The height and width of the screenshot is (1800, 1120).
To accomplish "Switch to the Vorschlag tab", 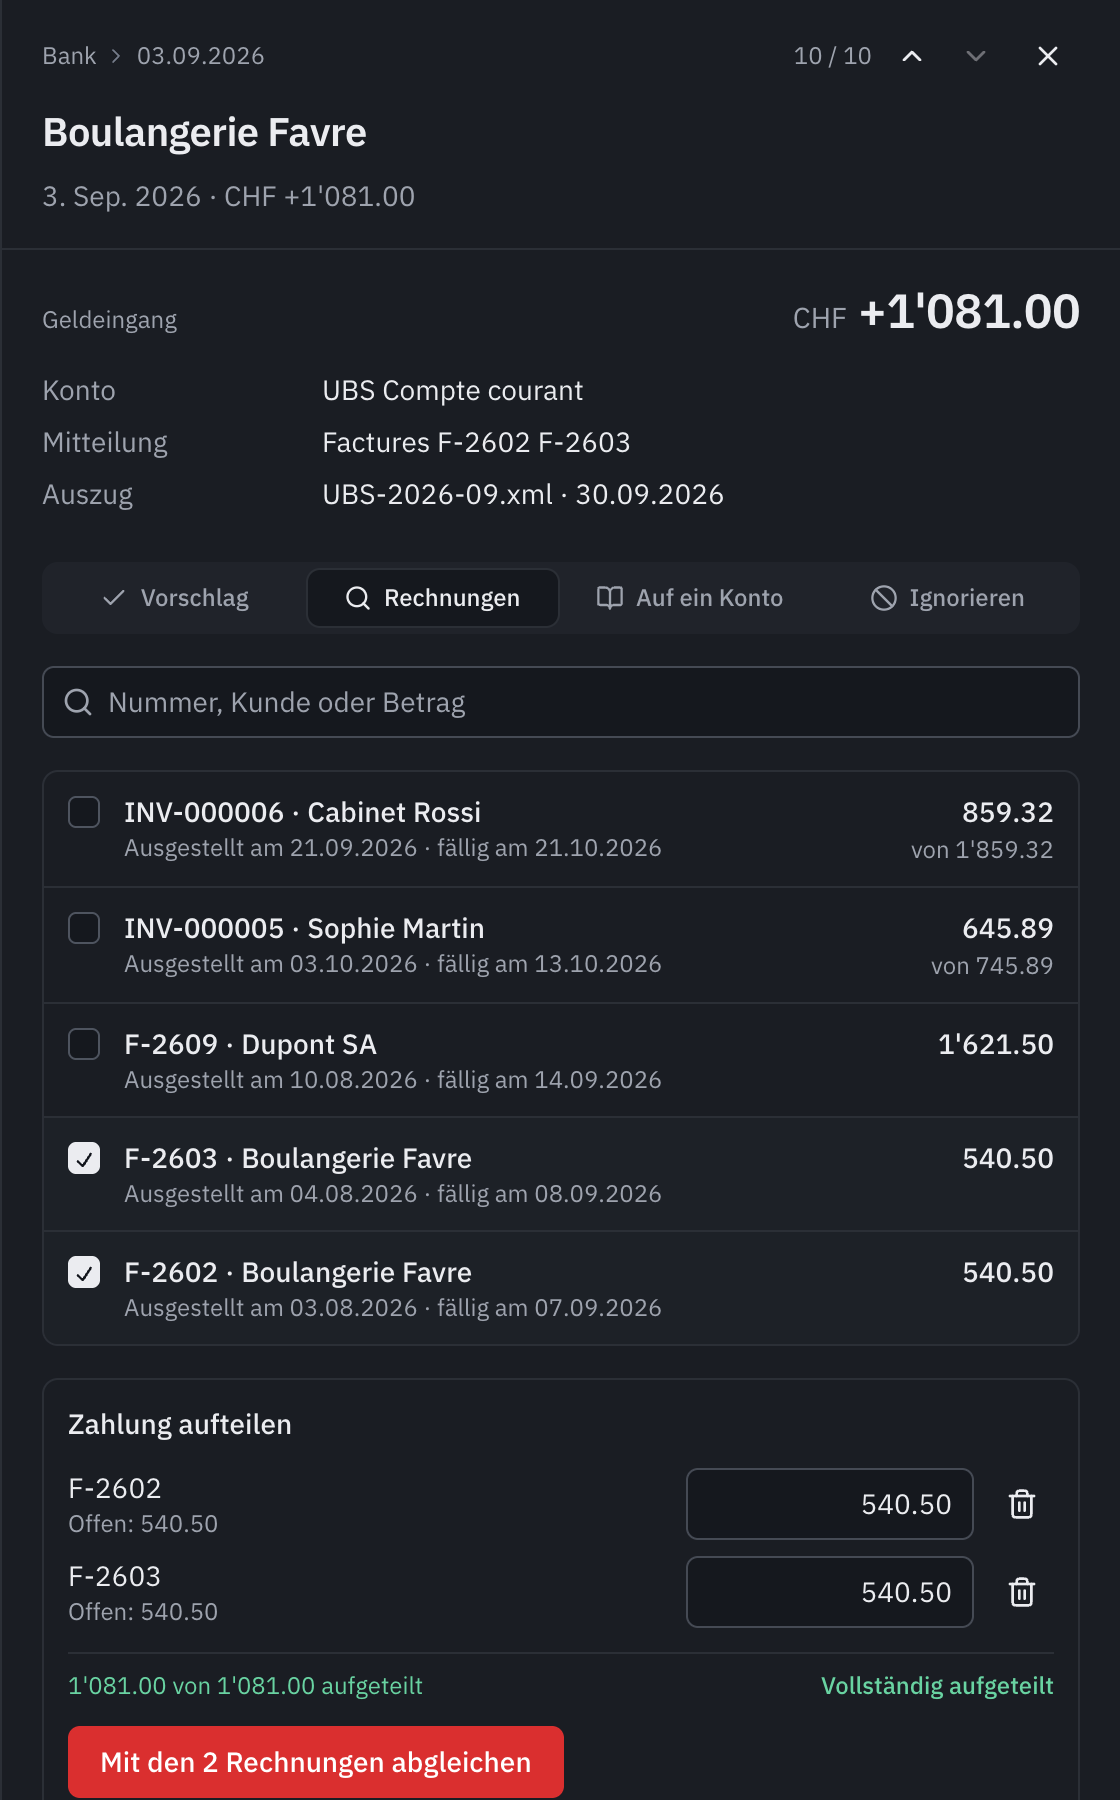I will tap(176, 598).
